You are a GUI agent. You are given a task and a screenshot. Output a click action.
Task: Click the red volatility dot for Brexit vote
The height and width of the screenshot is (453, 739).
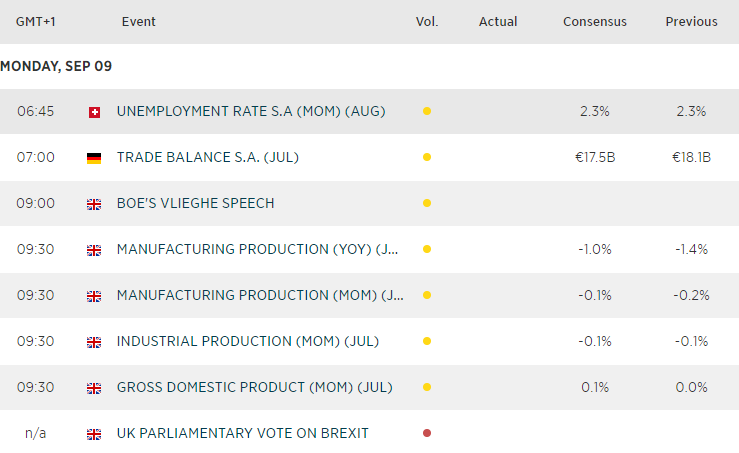coord(427,434)
